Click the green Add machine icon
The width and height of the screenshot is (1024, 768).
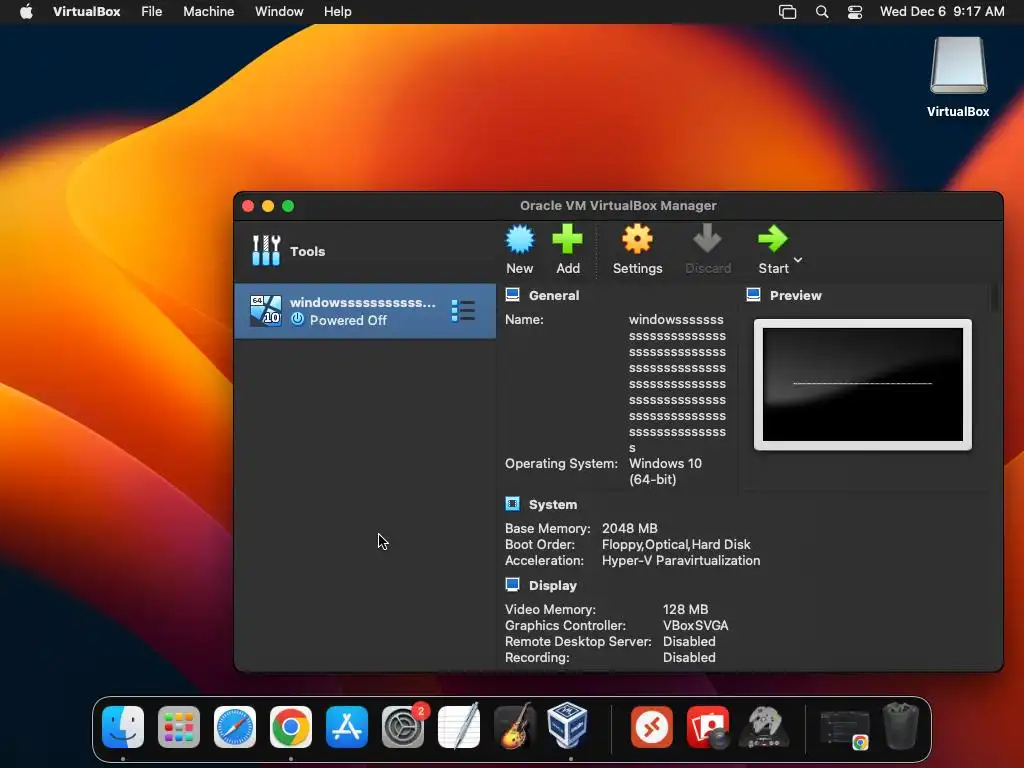click(x=568, y=240)
